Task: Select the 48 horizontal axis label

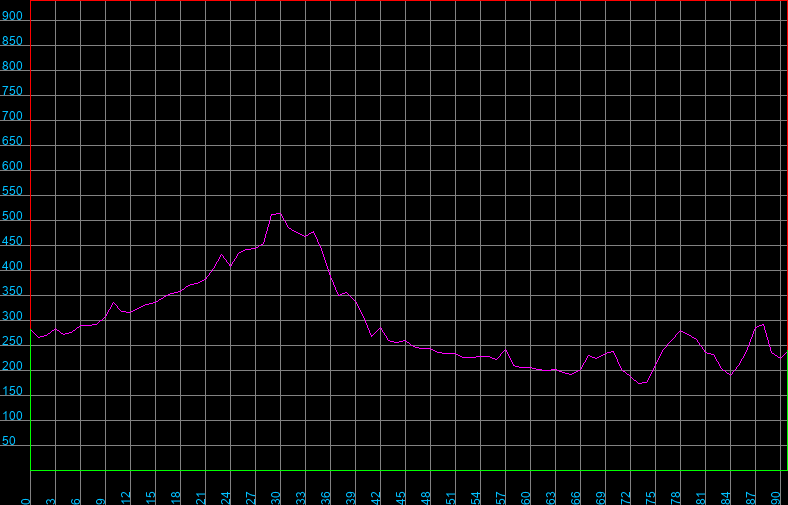Action: point(426,498)
